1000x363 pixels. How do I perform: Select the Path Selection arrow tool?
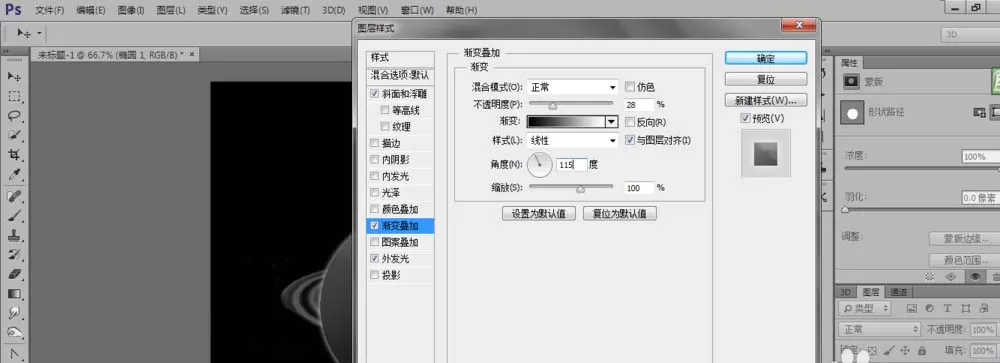[x=14, y=354]
